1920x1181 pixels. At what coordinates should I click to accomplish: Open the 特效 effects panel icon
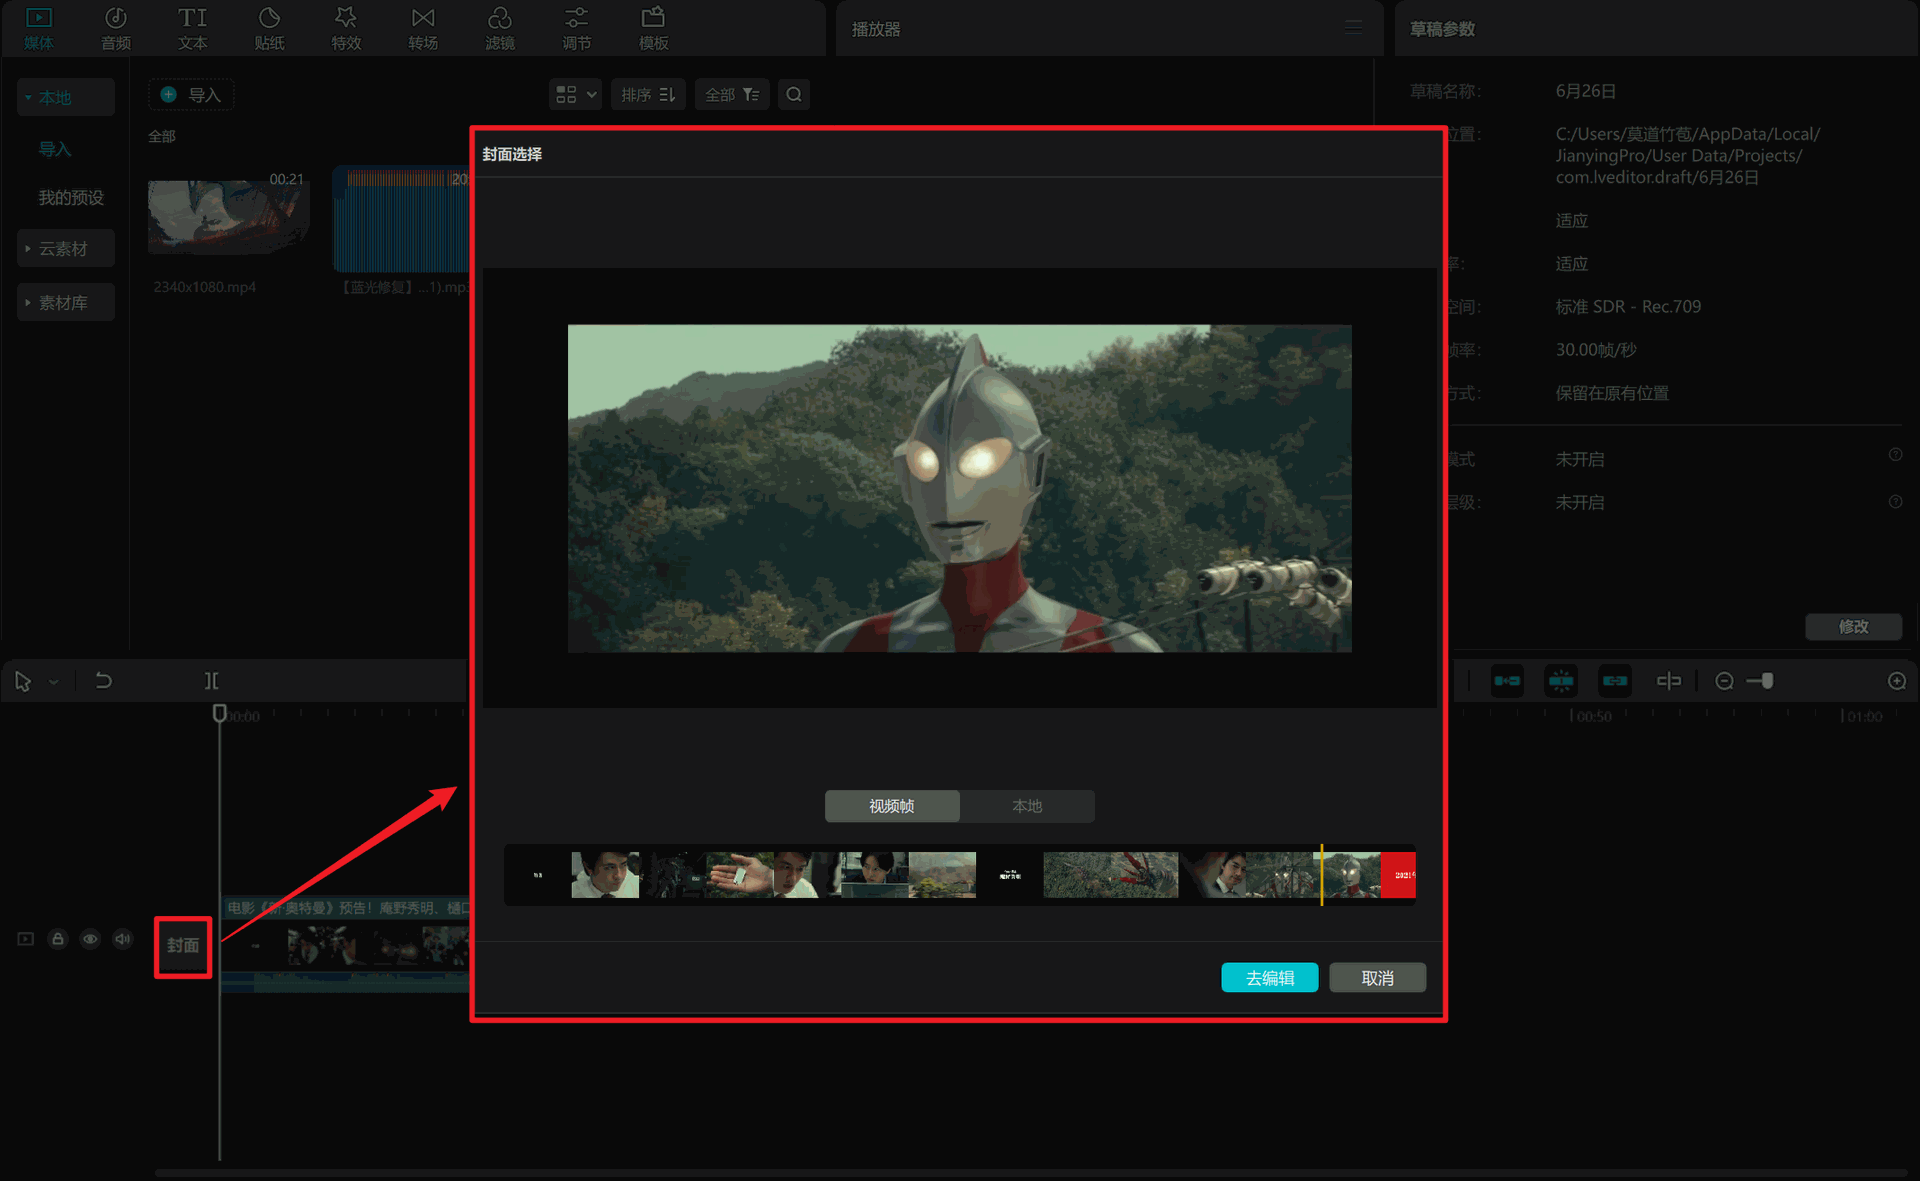coord(346,28)
